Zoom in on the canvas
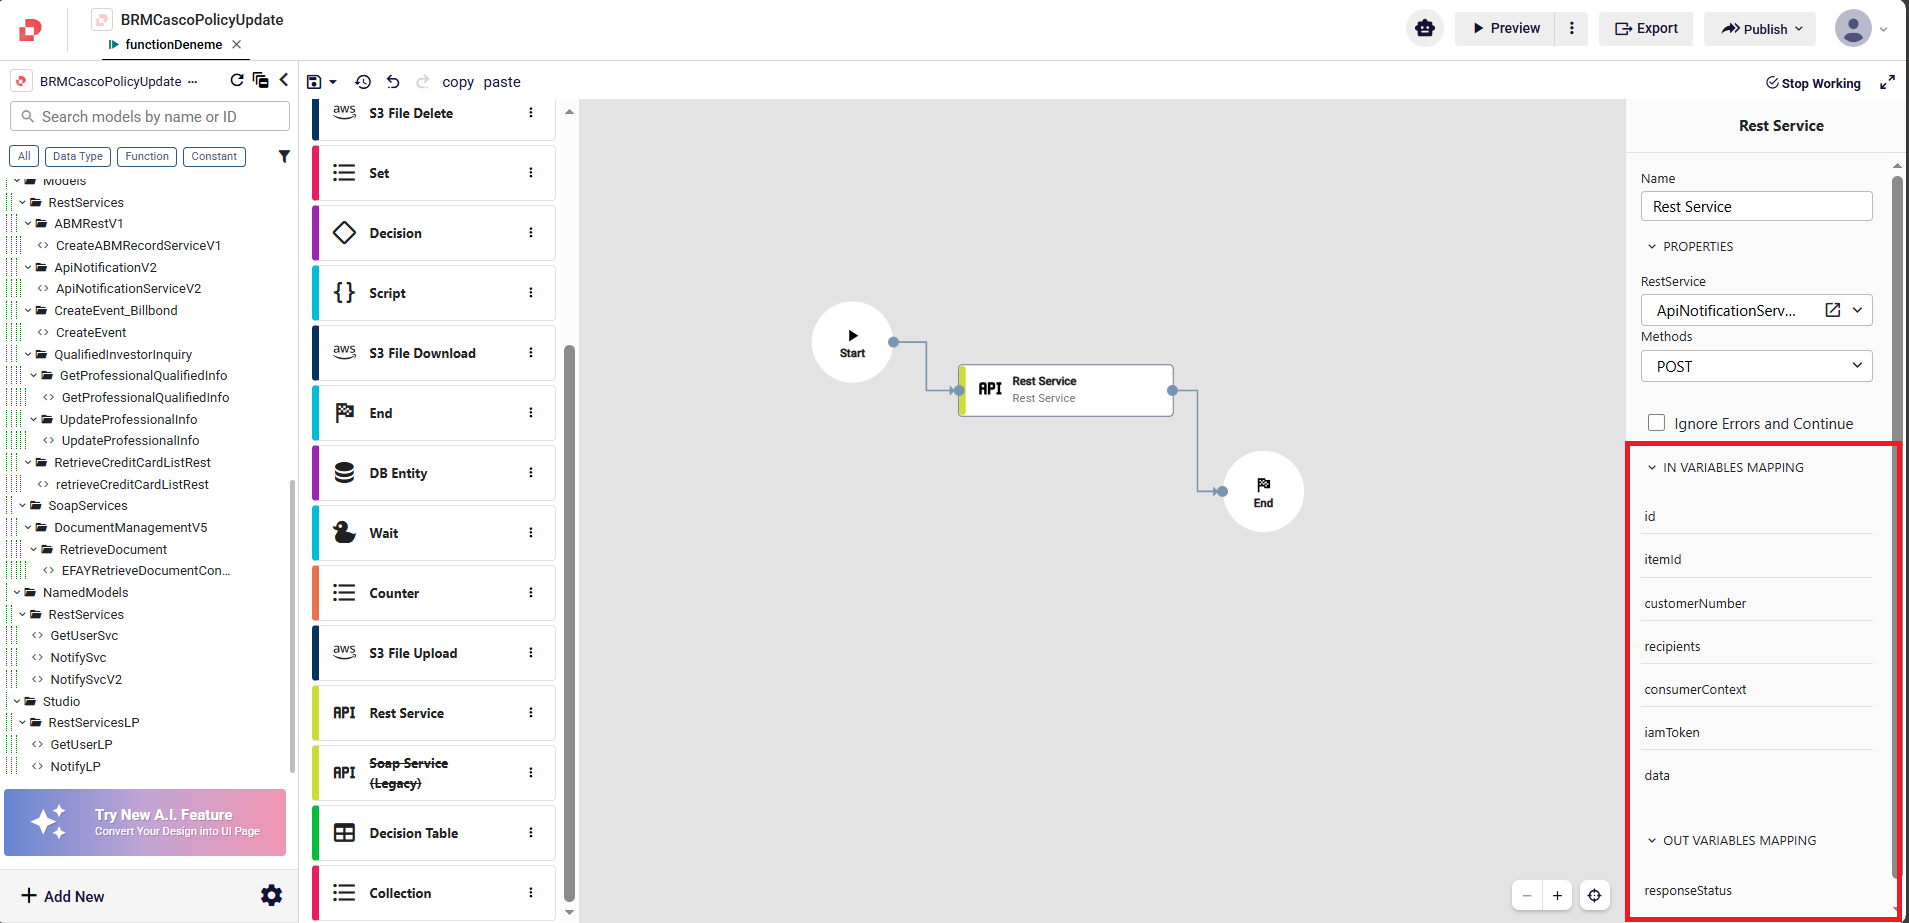Viewport: 1909px width, 923px height. pyautogui.click(x=1557, y=895)
